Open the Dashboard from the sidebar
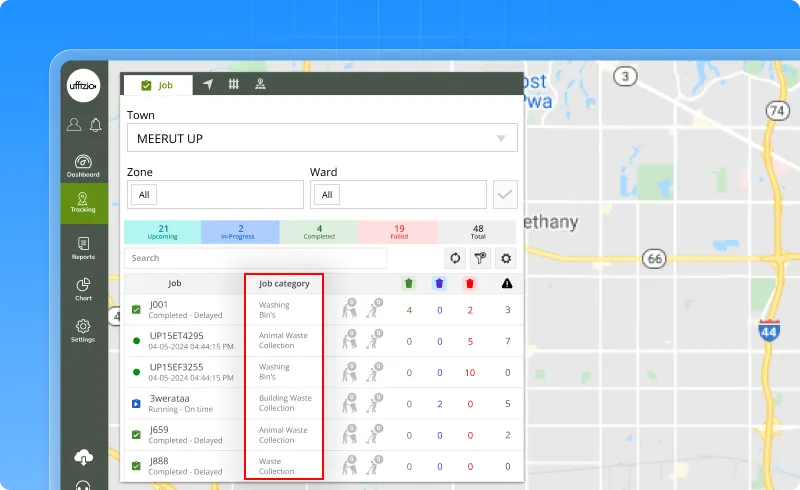800x490 pixels. coord(83,165)
